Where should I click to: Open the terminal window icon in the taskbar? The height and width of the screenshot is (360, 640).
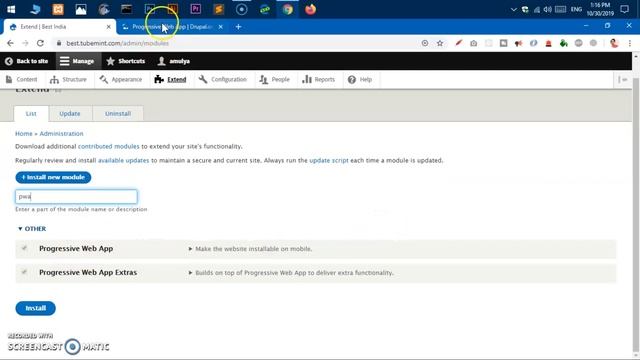click(x=127, y=9)
